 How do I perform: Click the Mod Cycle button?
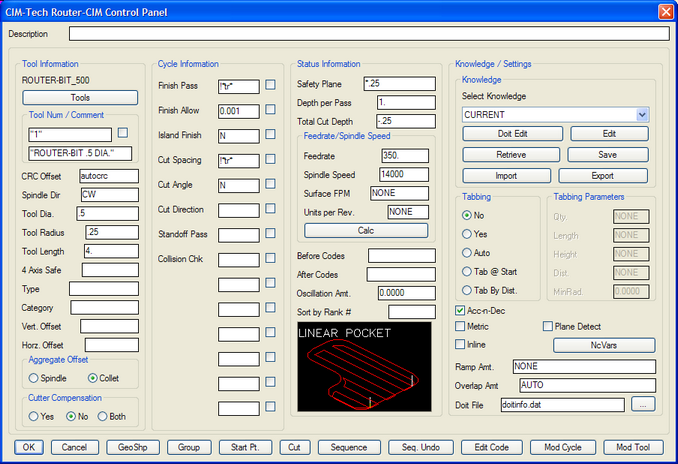pyautogui.click(x=563, y=447)
